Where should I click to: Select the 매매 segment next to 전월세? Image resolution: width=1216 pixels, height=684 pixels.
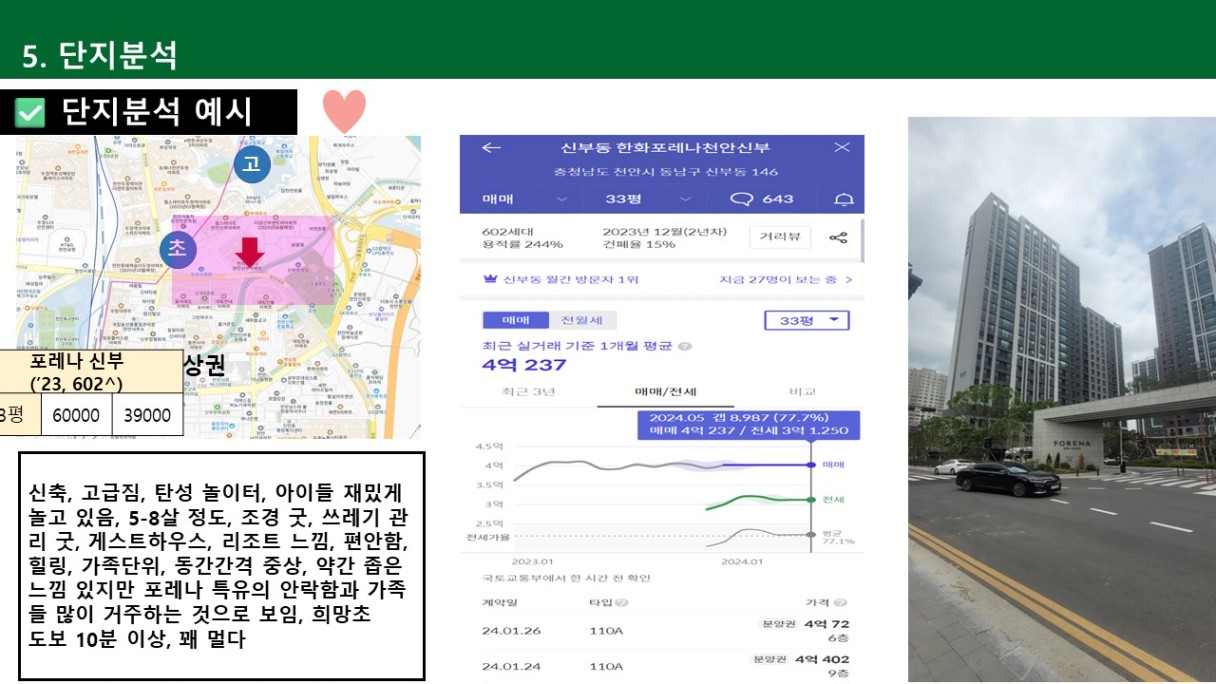point(515,320)
